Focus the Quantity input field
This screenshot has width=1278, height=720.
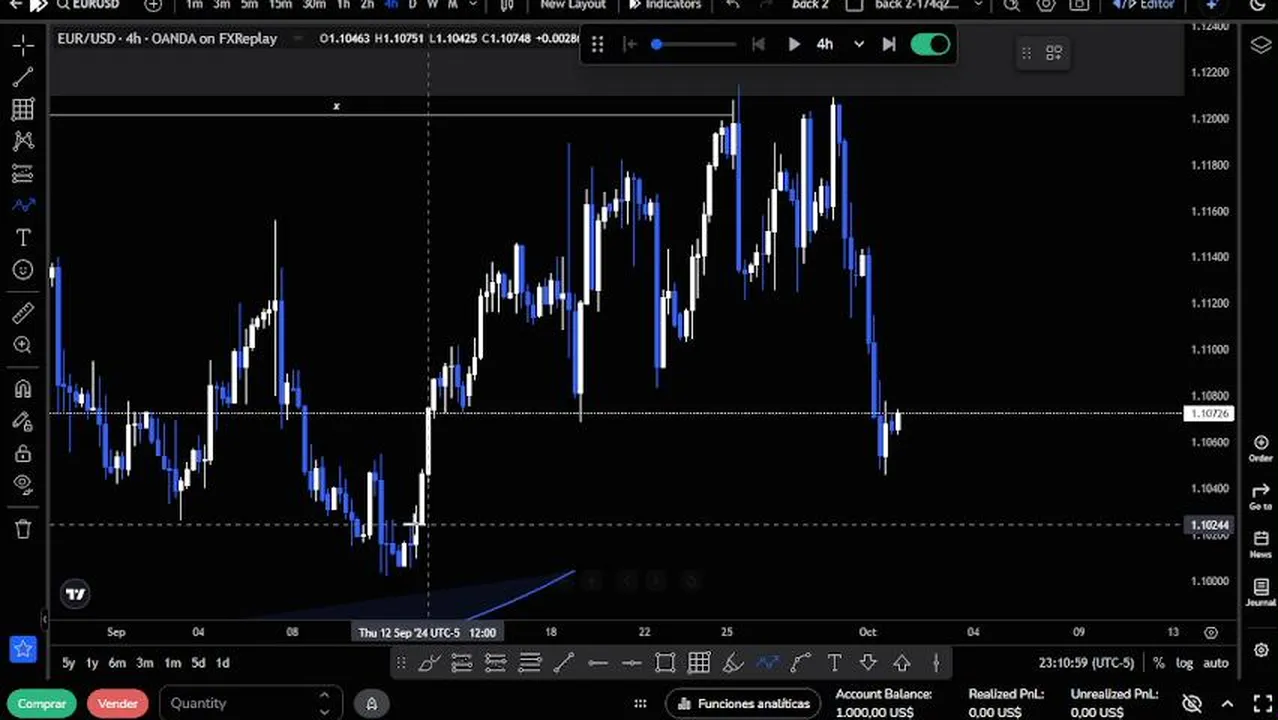coord(250,703)
